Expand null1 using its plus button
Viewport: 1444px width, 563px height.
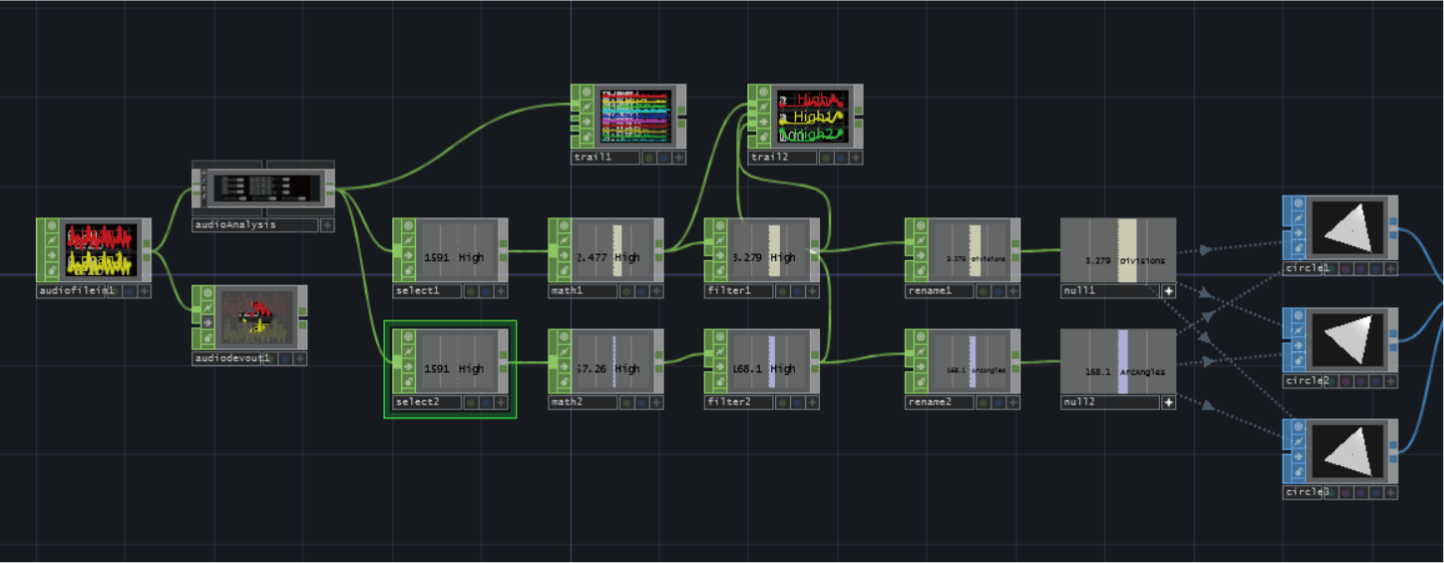[x=1168, y=291]
